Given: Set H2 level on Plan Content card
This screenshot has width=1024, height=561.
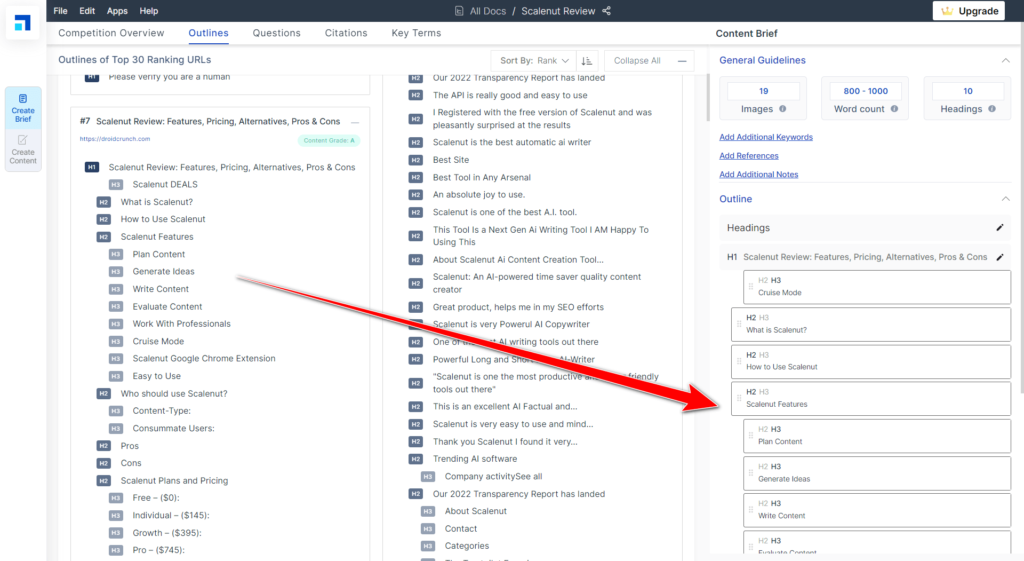Looking at the screenshot, I should tap(763, 429).
